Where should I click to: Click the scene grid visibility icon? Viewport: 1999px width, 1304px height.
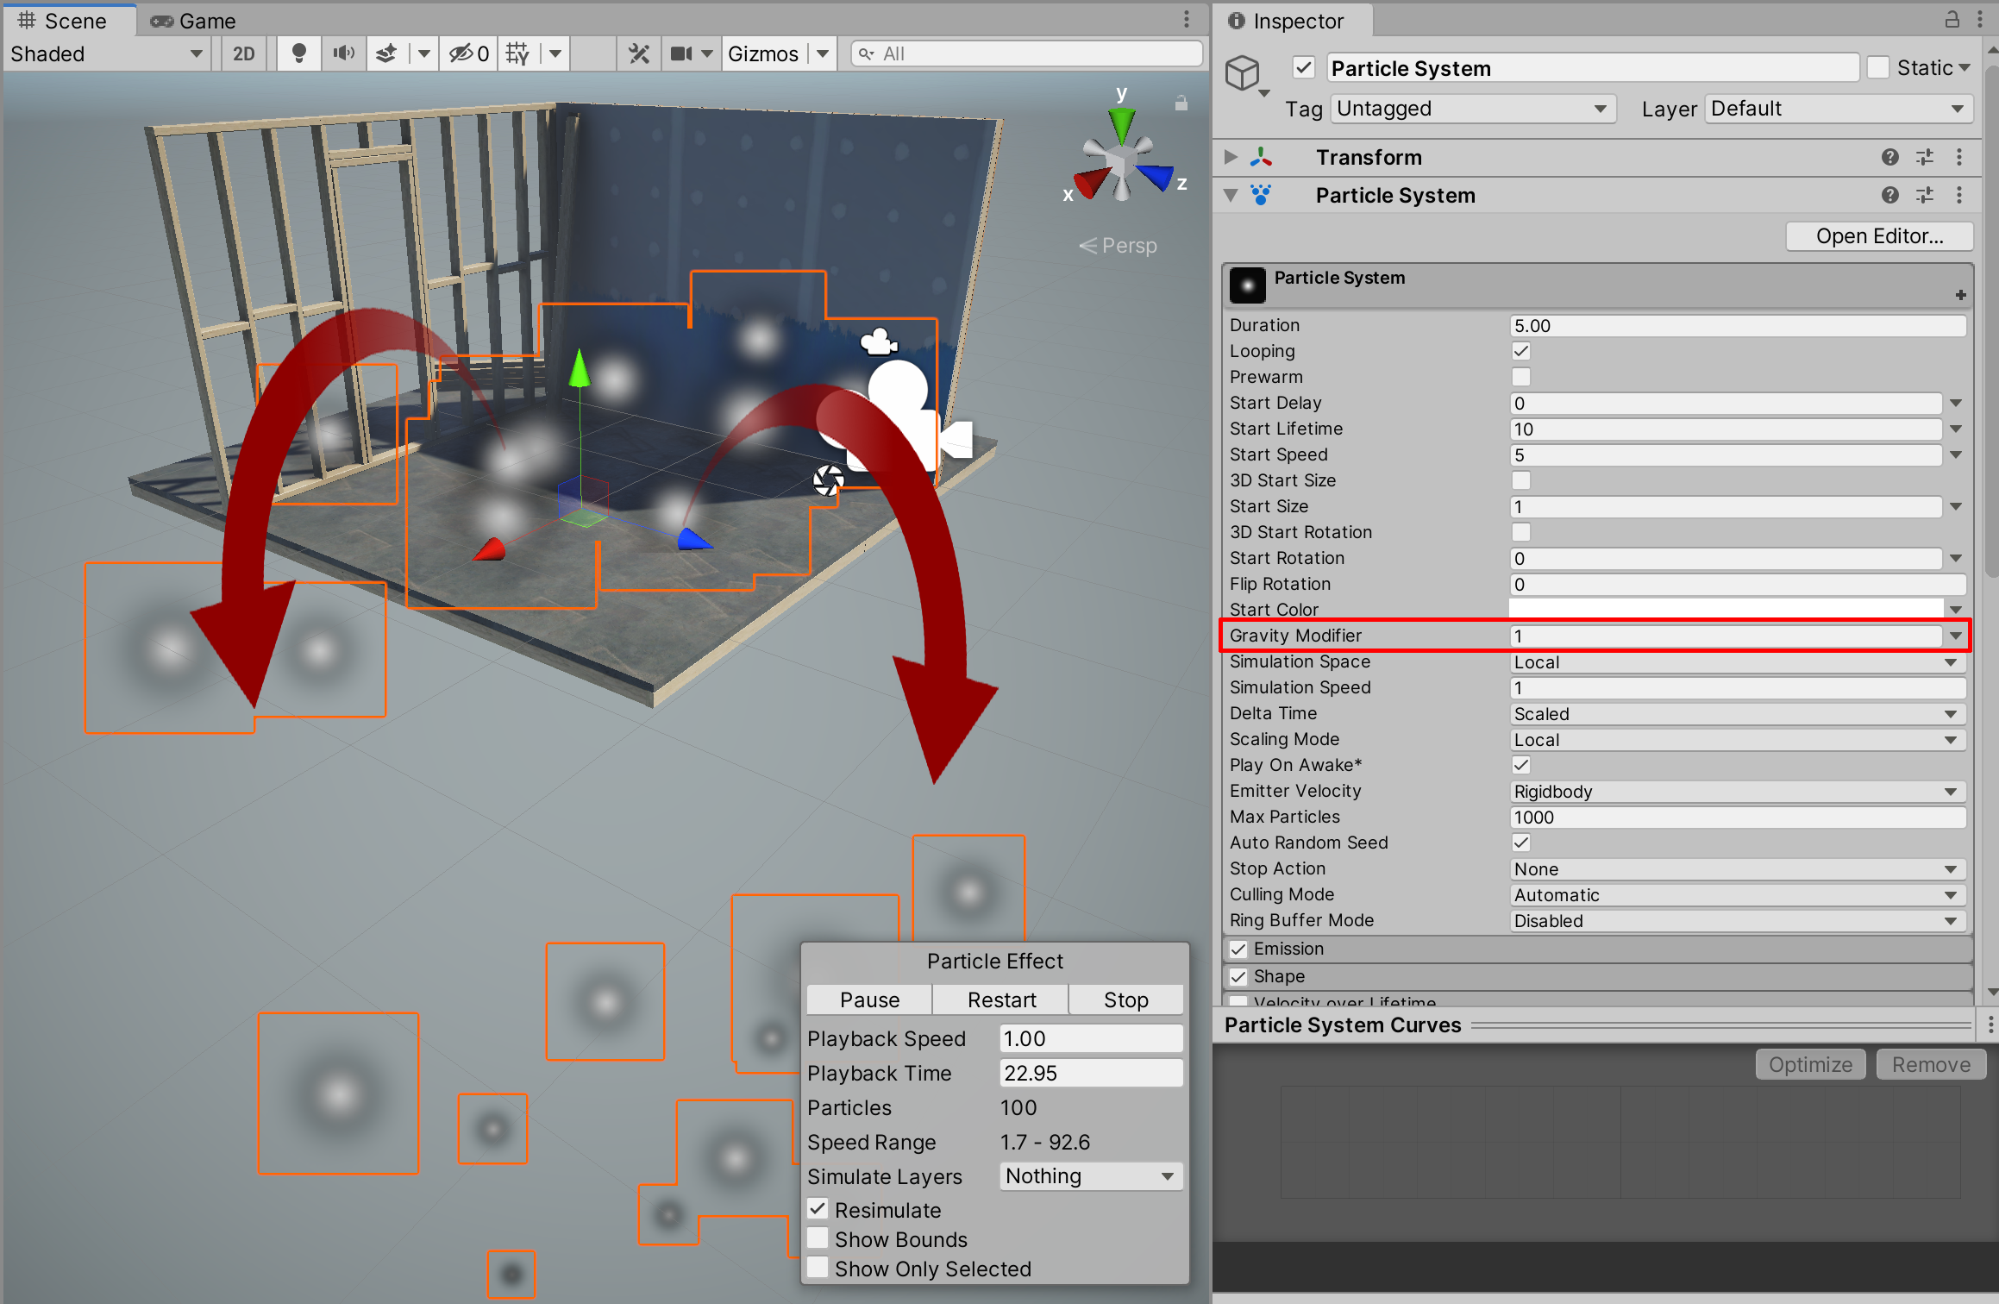click(x=517, y=54)
